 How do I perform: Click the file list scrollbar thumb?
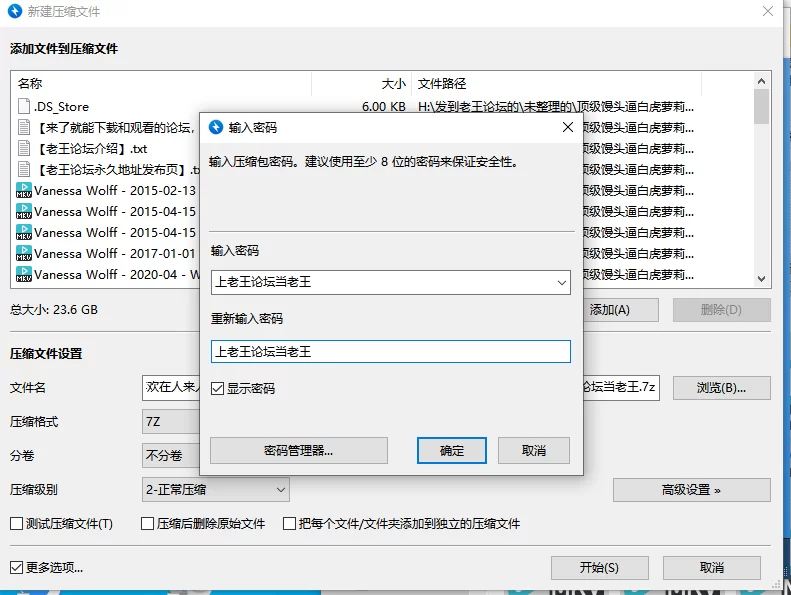click(761, 106)
